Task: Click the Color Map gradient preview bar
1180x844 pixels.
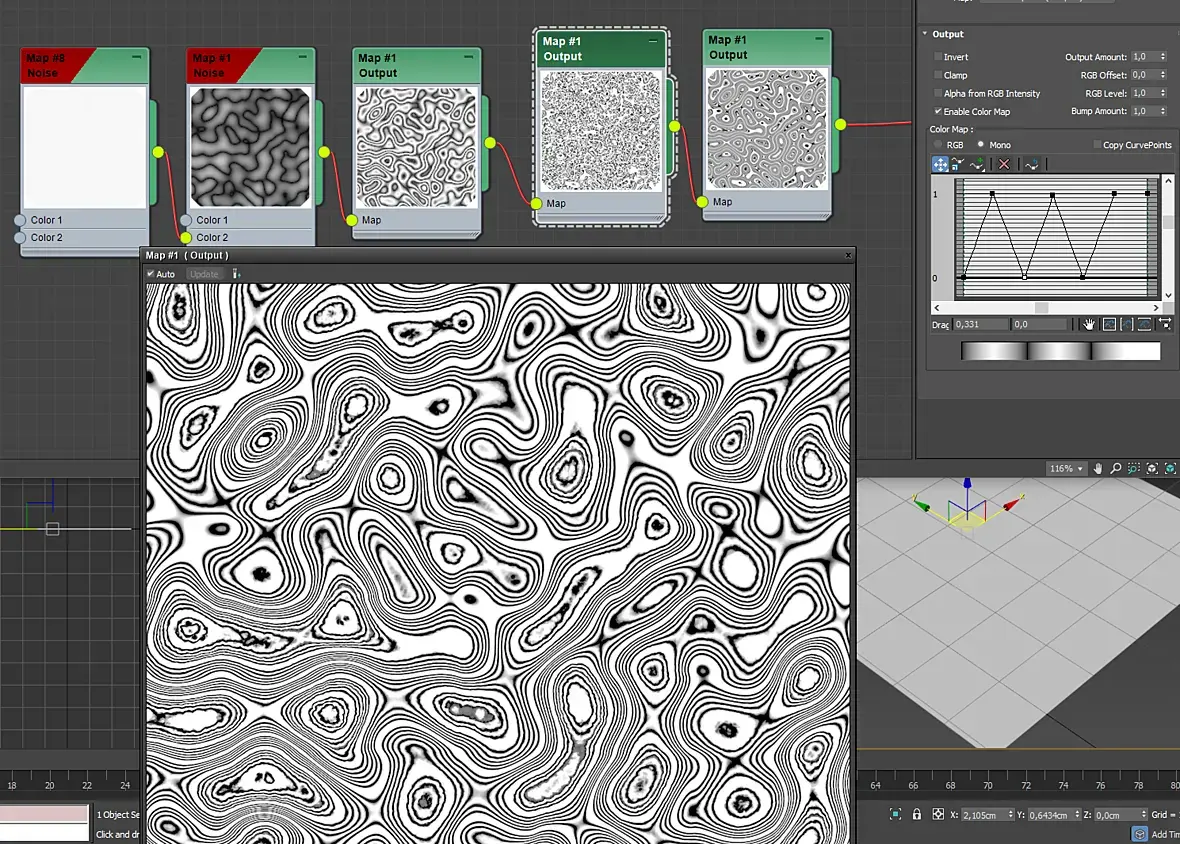Action: click(1060, 351)
